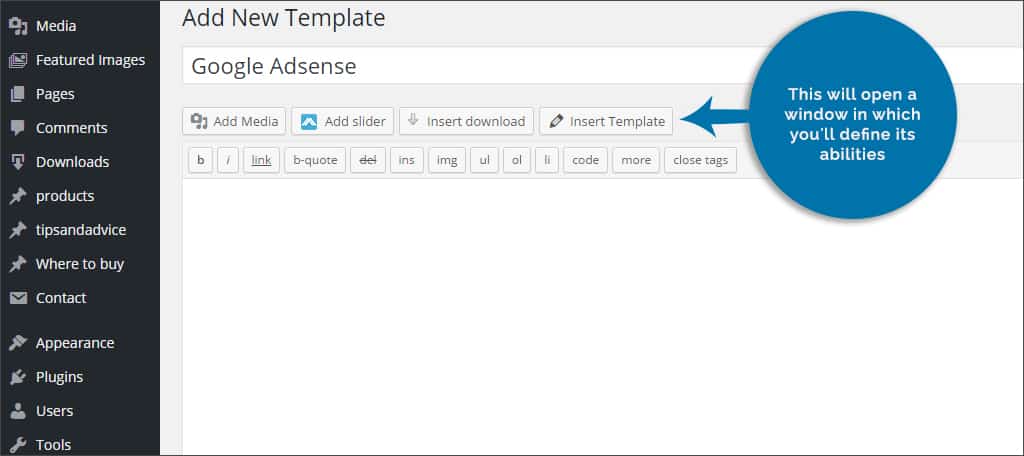Click the Google Adsense title field
This screenshot has height=456, width=1024.
tap(603, 65)
